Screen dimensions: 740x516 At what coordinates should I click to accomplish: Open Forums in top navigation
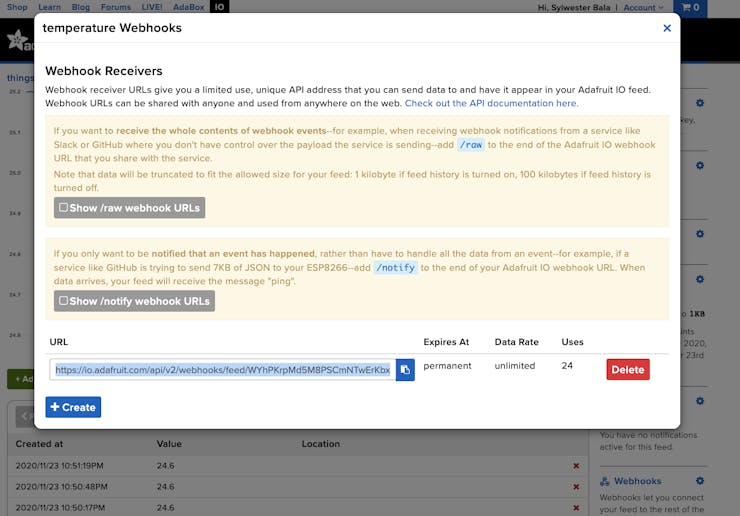pos(116,7)
